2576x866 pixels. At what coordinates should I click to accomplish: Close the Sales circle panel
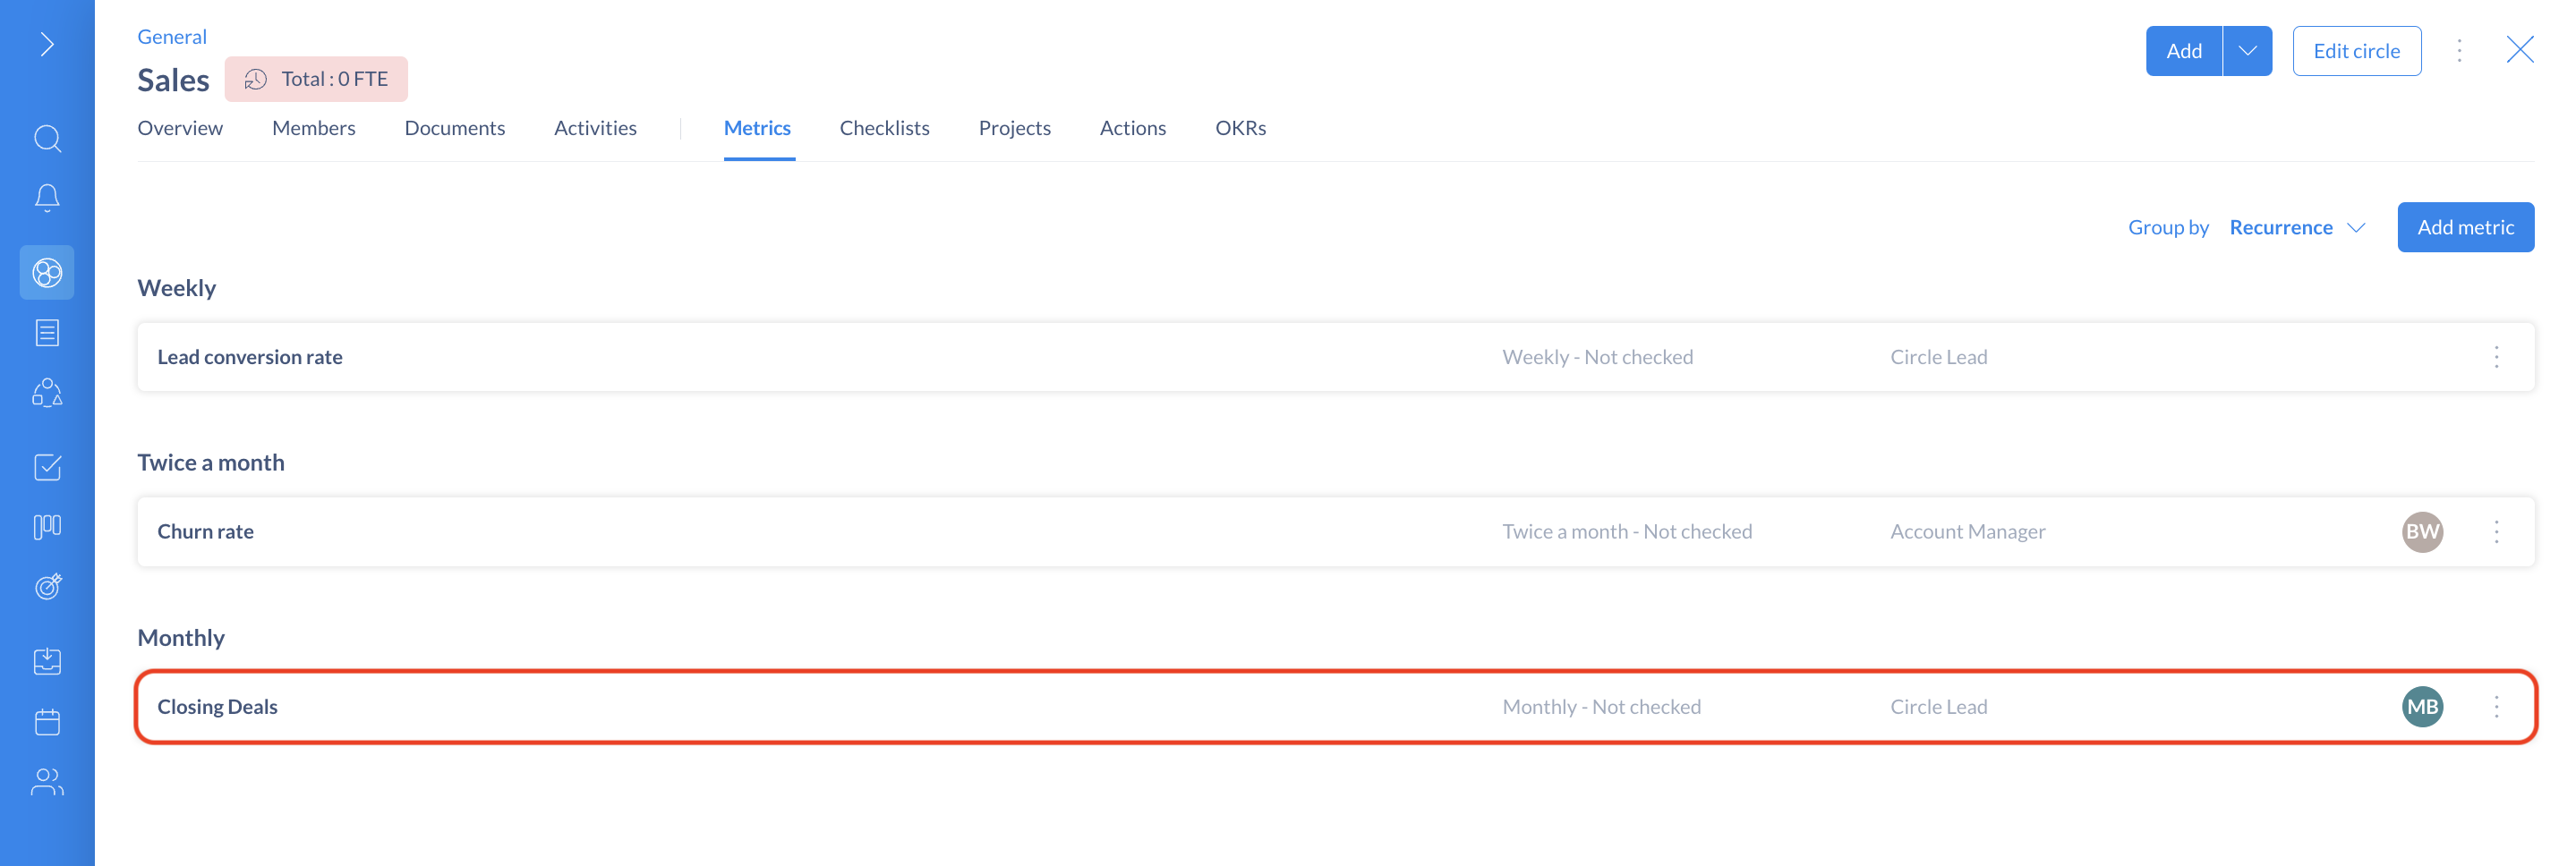(x=2519, y=49)
